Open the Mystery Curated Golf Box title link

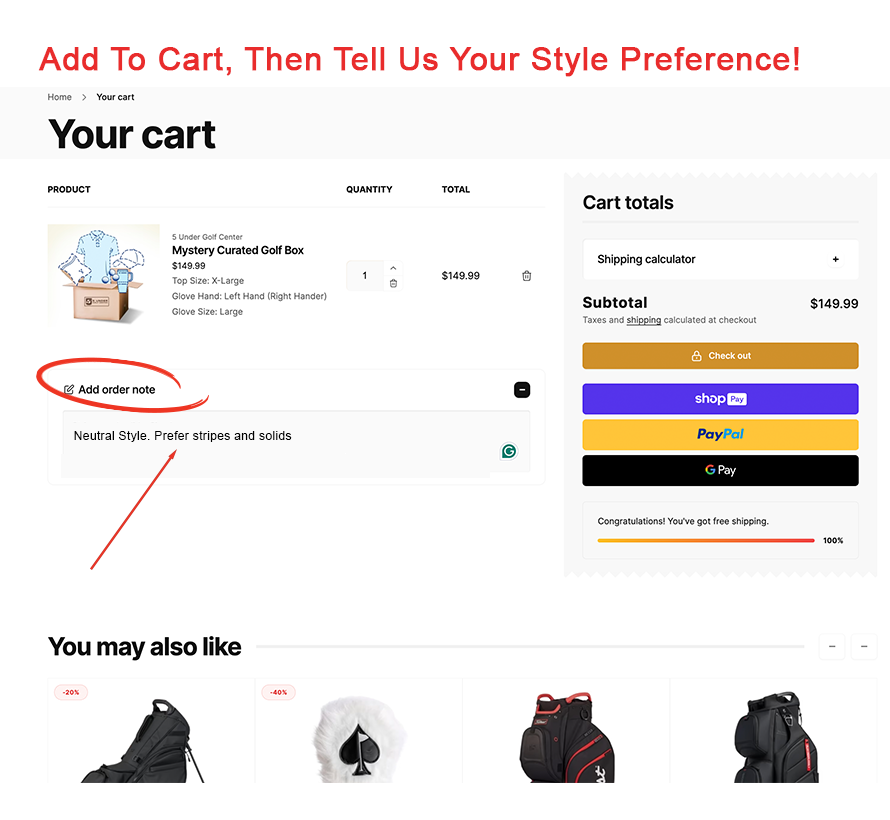pos(238,250)
